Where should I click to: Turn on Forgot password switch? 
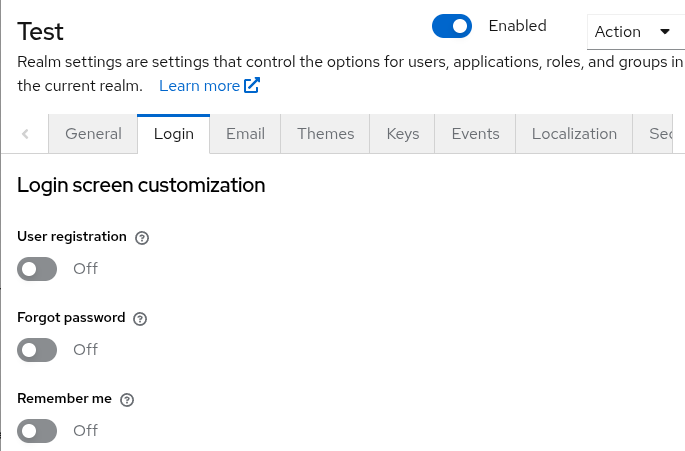click(x=38, y=350)
